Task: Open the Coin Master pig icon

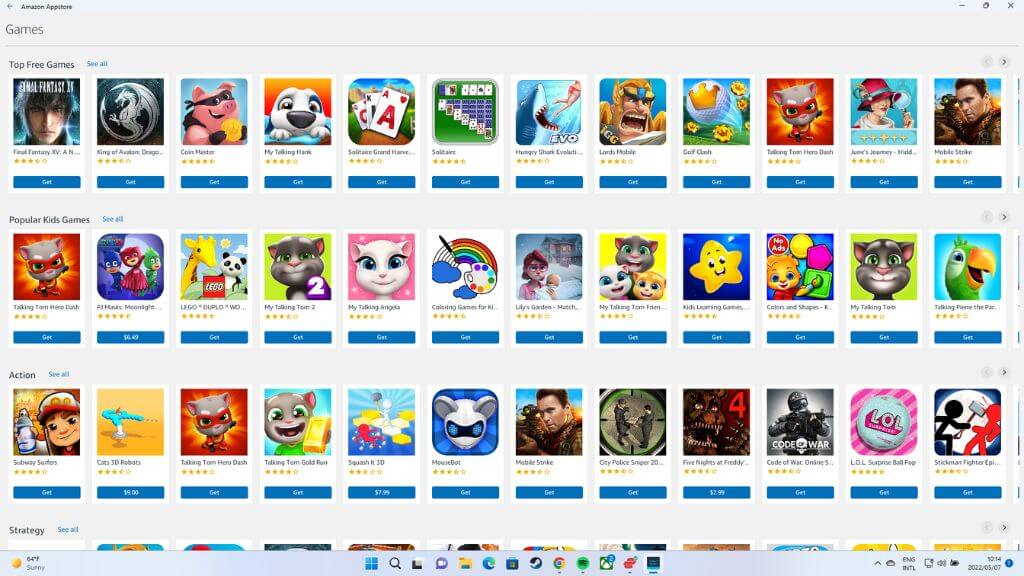Action: coord(214,112)
